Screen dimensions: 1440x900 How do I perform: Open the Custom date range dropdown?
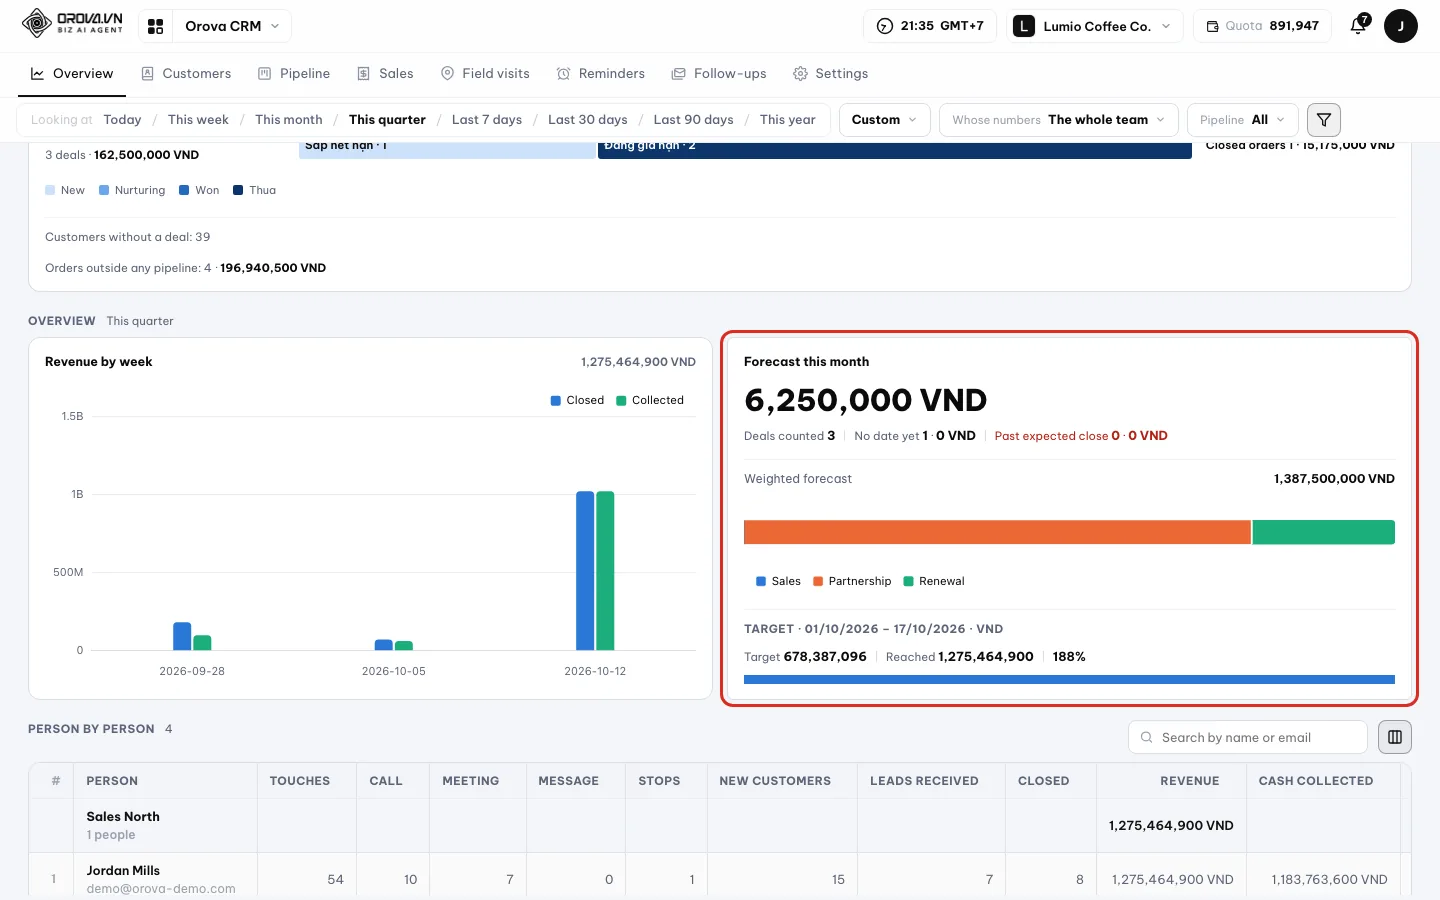coord(884,120)
